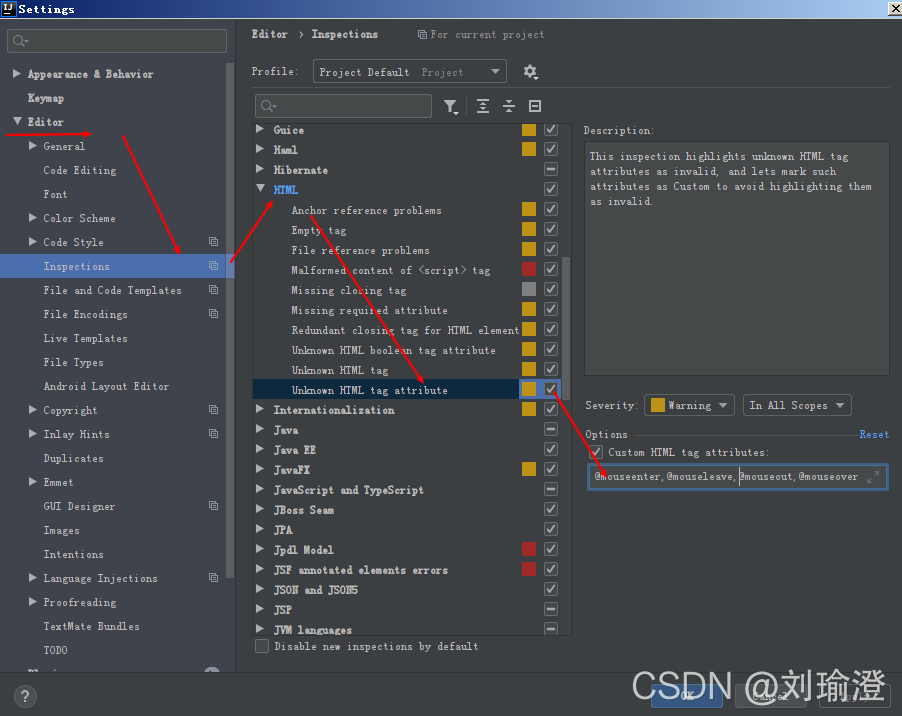902x716 pixels.
Task: Click the For current project icon
Action: click(x=422, y=35)
